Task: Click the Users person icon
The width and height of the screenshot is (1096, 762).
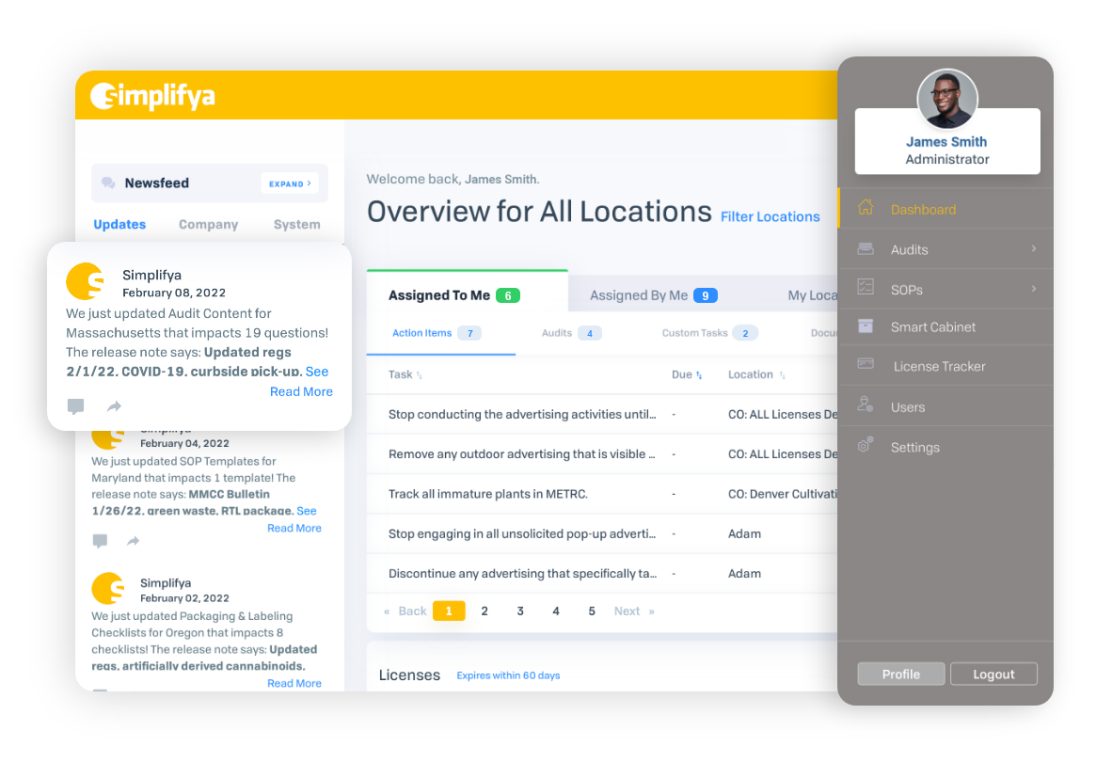Action: click(x=865, y=404)
